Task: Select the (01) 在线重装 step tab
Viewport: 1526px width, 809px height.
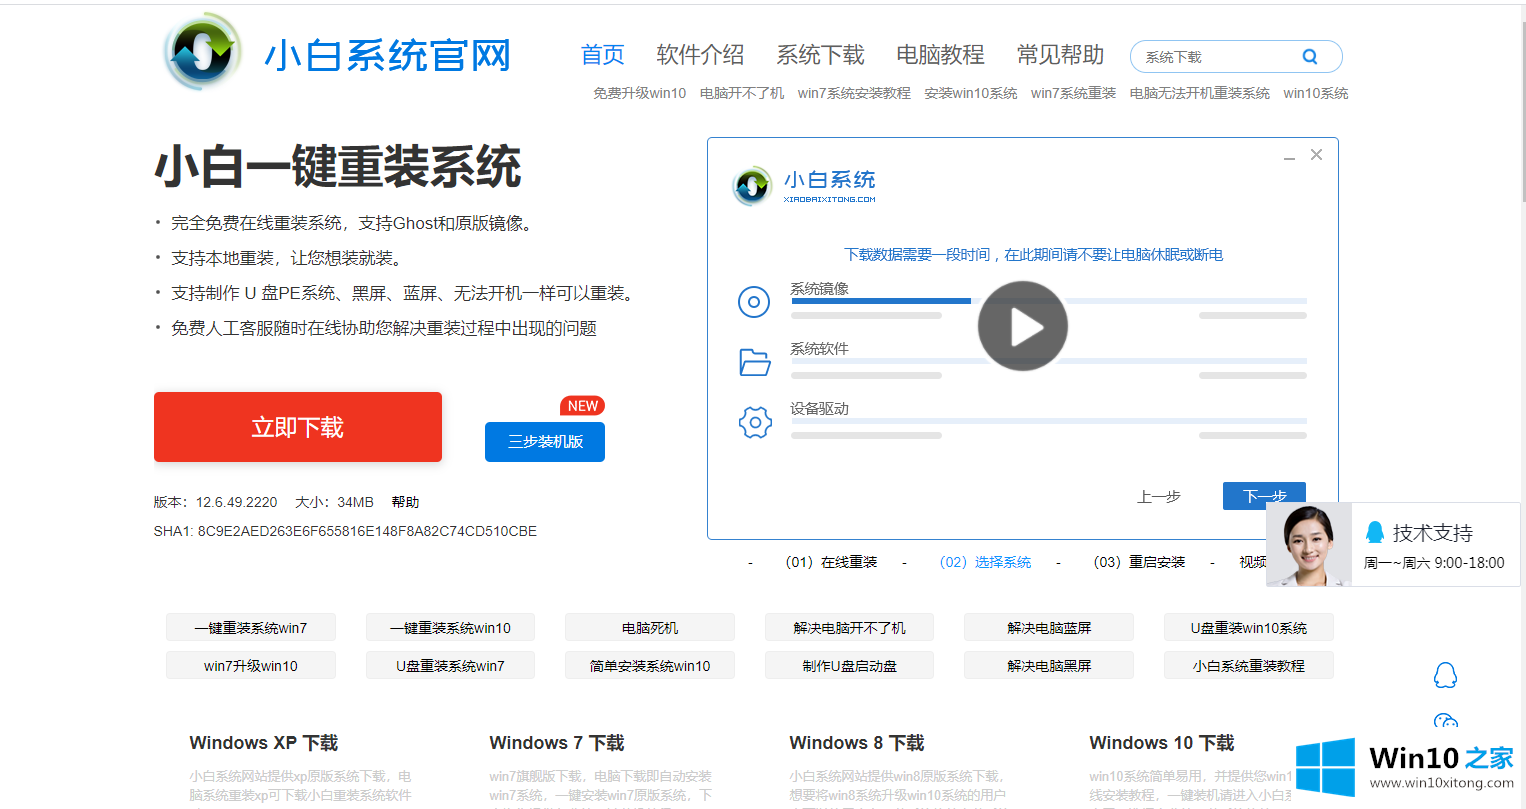Action: tap(832, 562)
